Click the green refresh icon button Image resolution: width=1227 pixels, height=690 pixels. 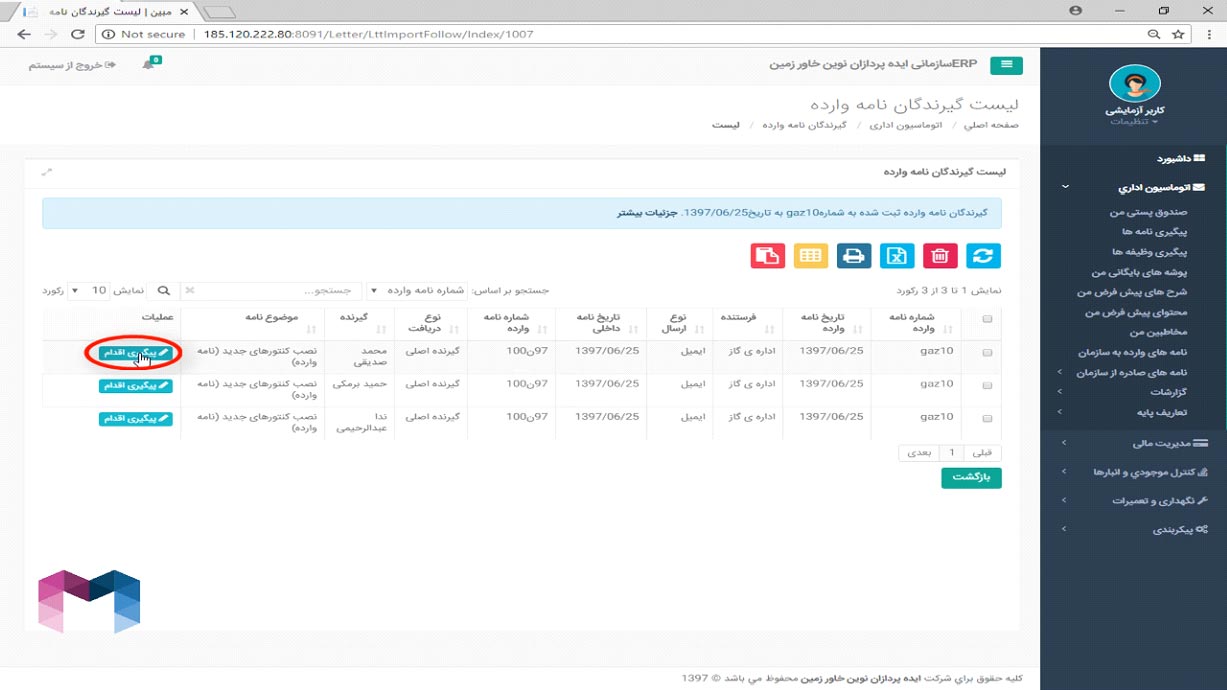[984, 256]
